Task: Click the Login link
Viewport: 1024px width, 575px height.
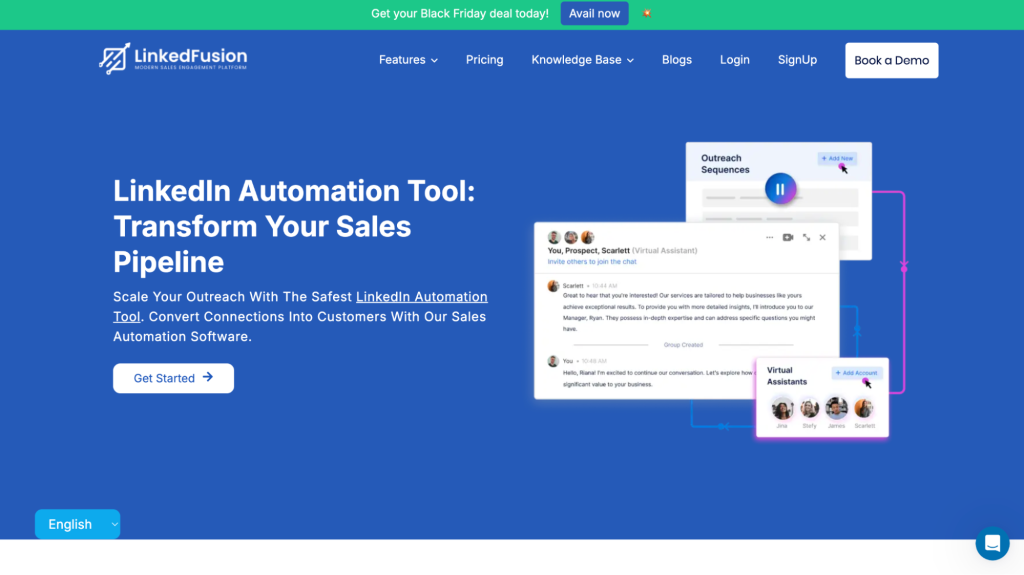Action: (735, 59)
